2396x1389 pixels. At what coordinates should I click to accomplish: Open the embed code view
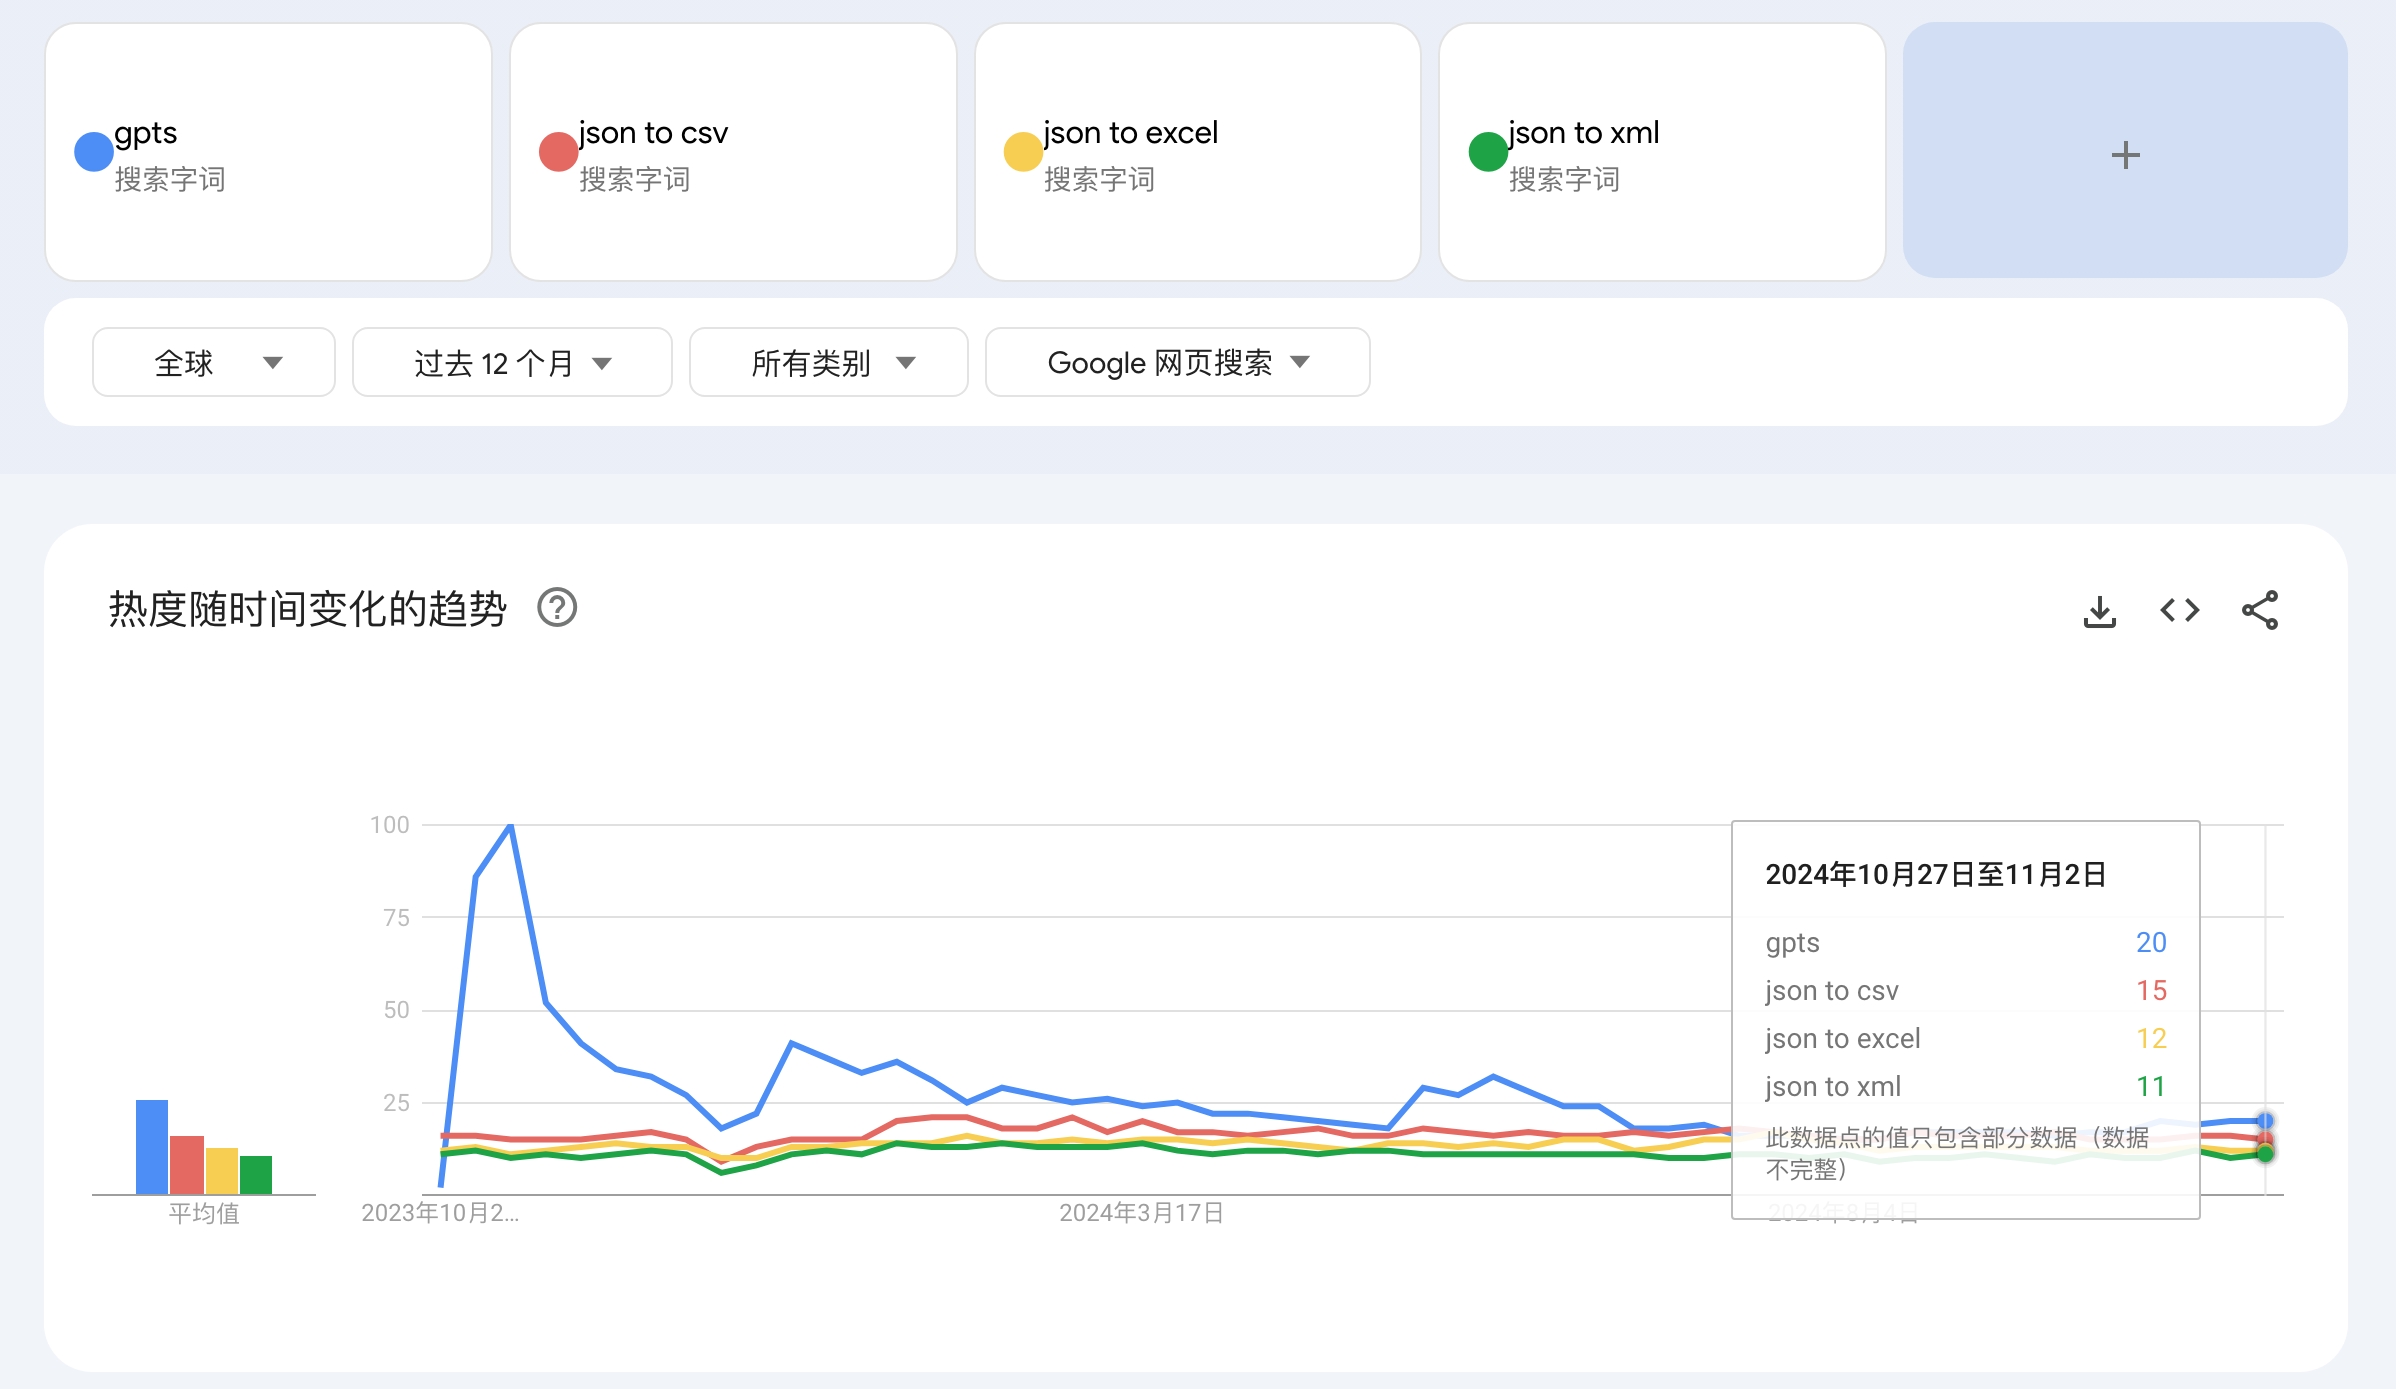click(2180, 611)
